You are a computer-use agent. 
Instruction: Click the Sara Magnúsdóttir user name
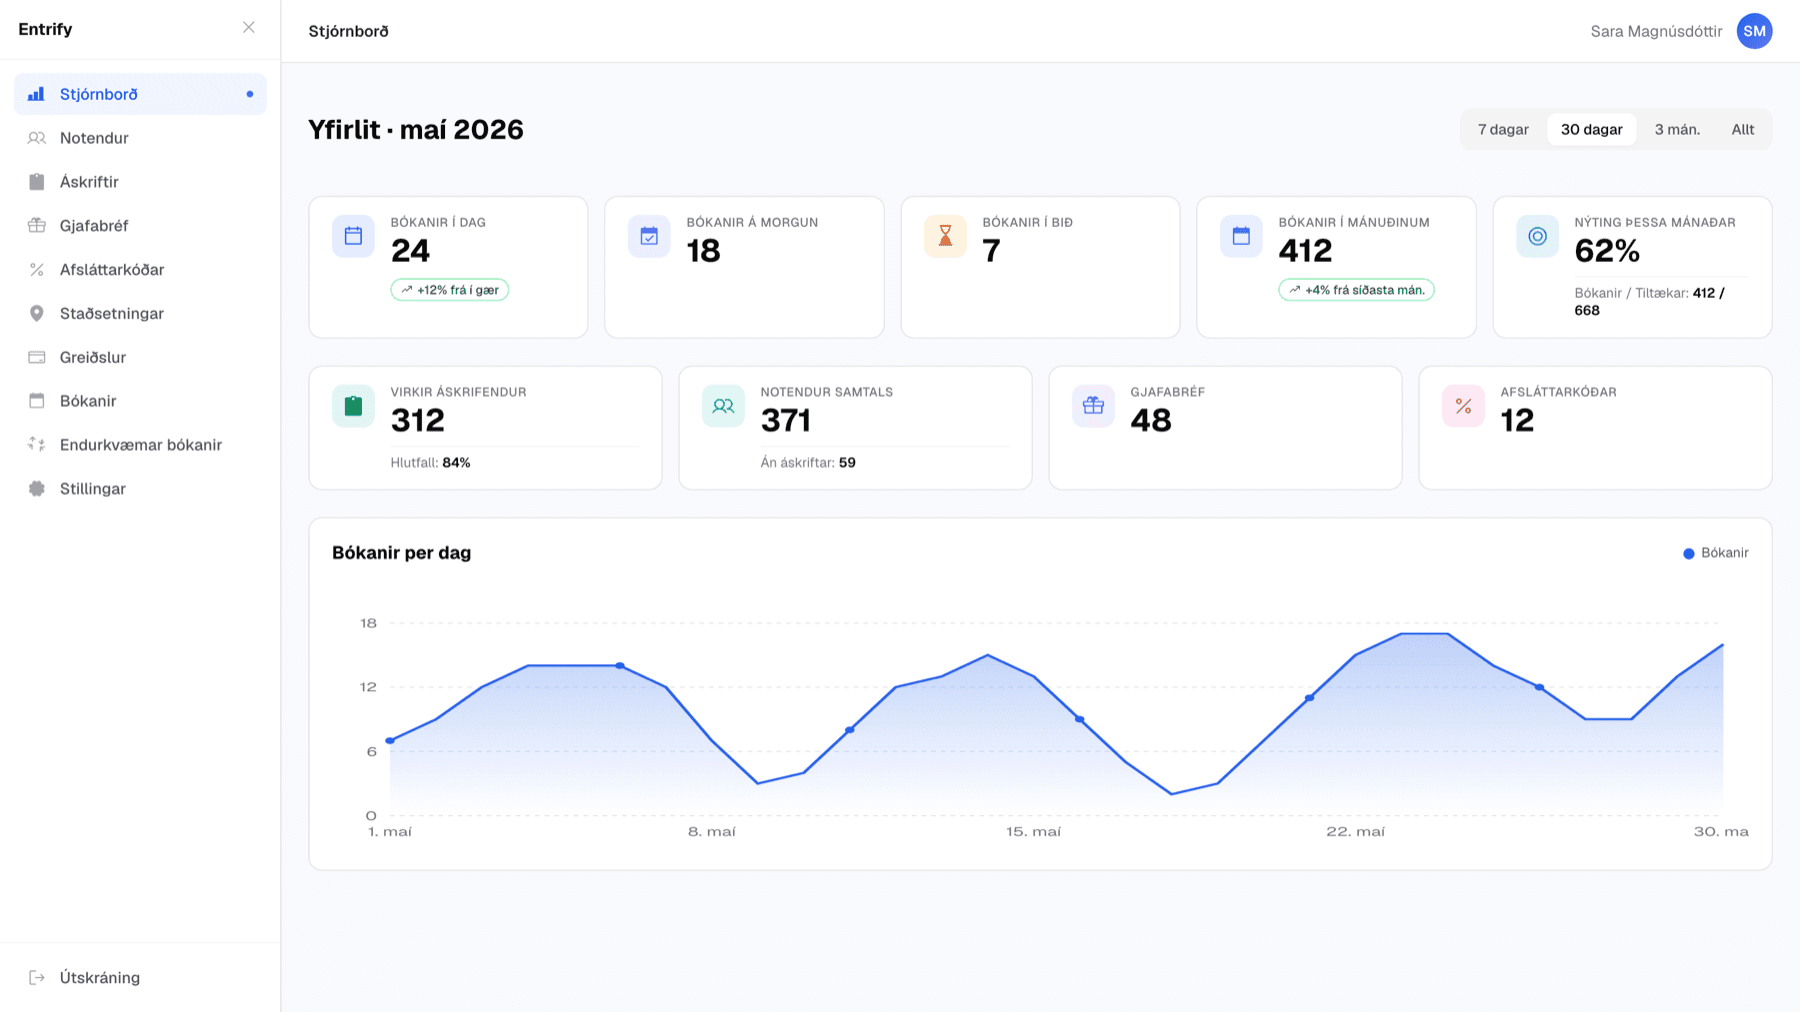1656,31
